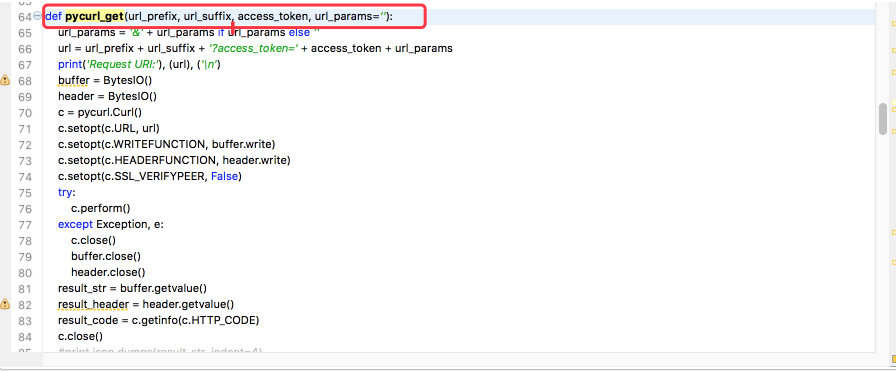Click c.close() on line 78
The image size is (896, 371).
(94, 241)
